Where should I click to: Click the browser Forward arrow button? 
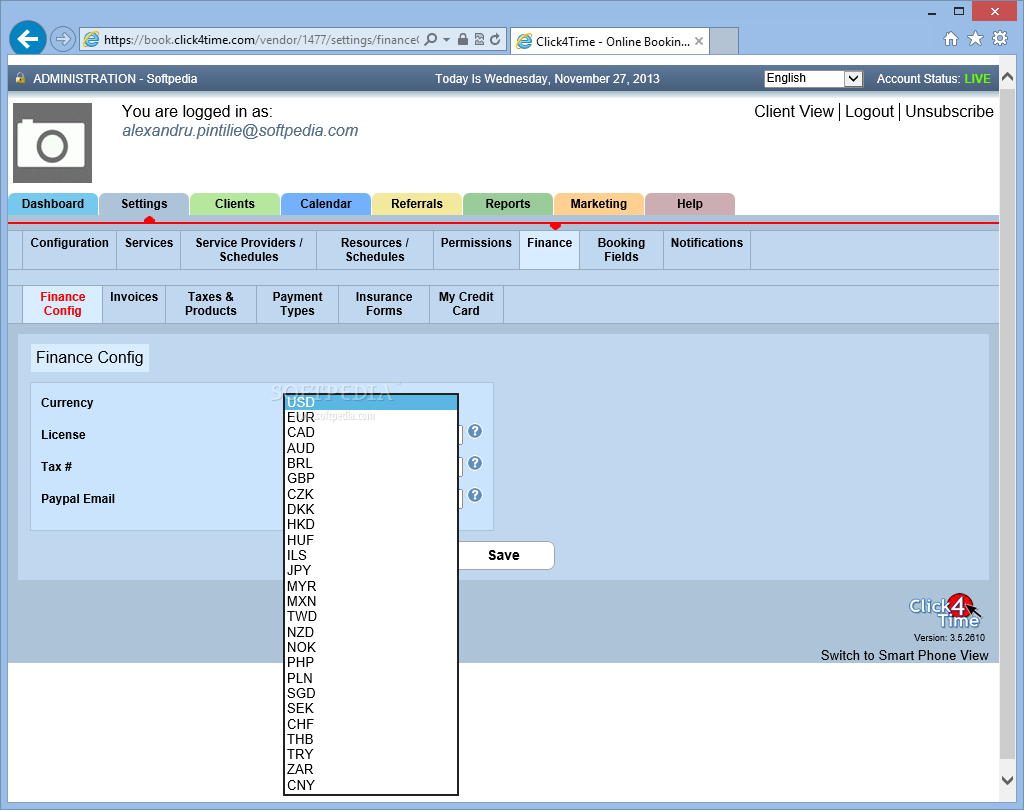[x=63, y=39]
